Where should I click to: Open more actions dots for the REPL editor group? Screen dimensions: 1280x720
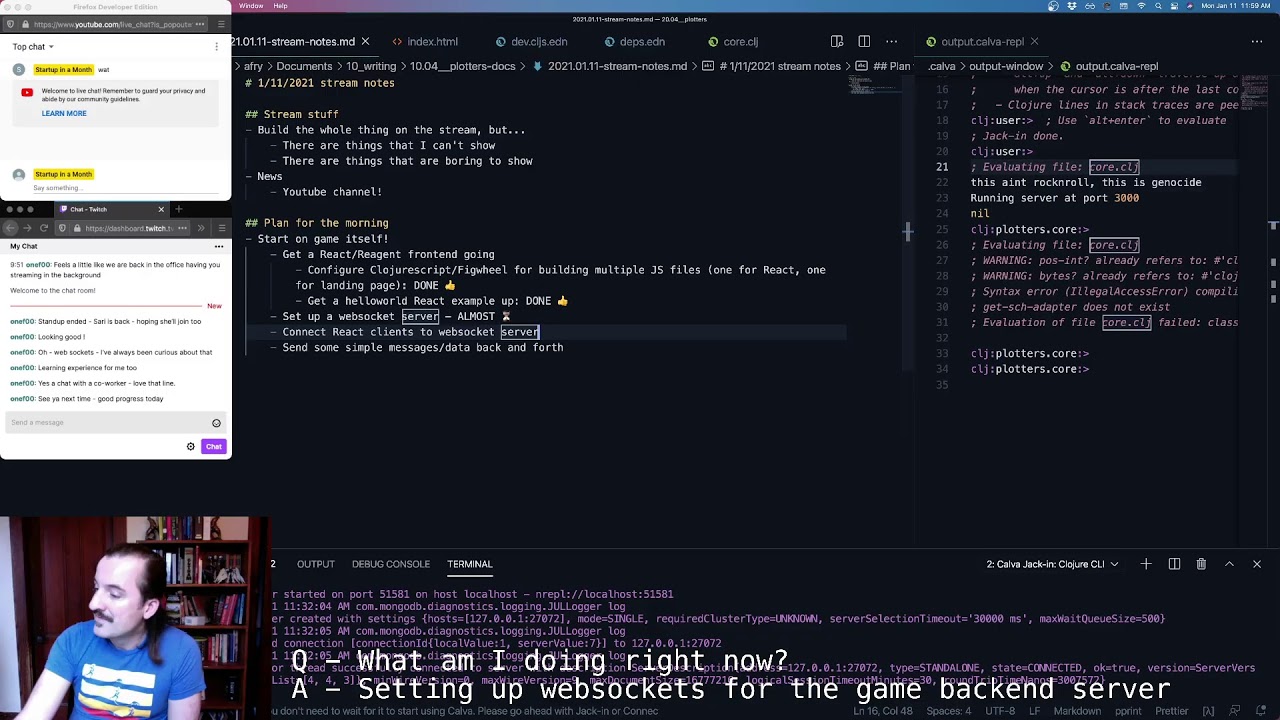click(1257, 42)
